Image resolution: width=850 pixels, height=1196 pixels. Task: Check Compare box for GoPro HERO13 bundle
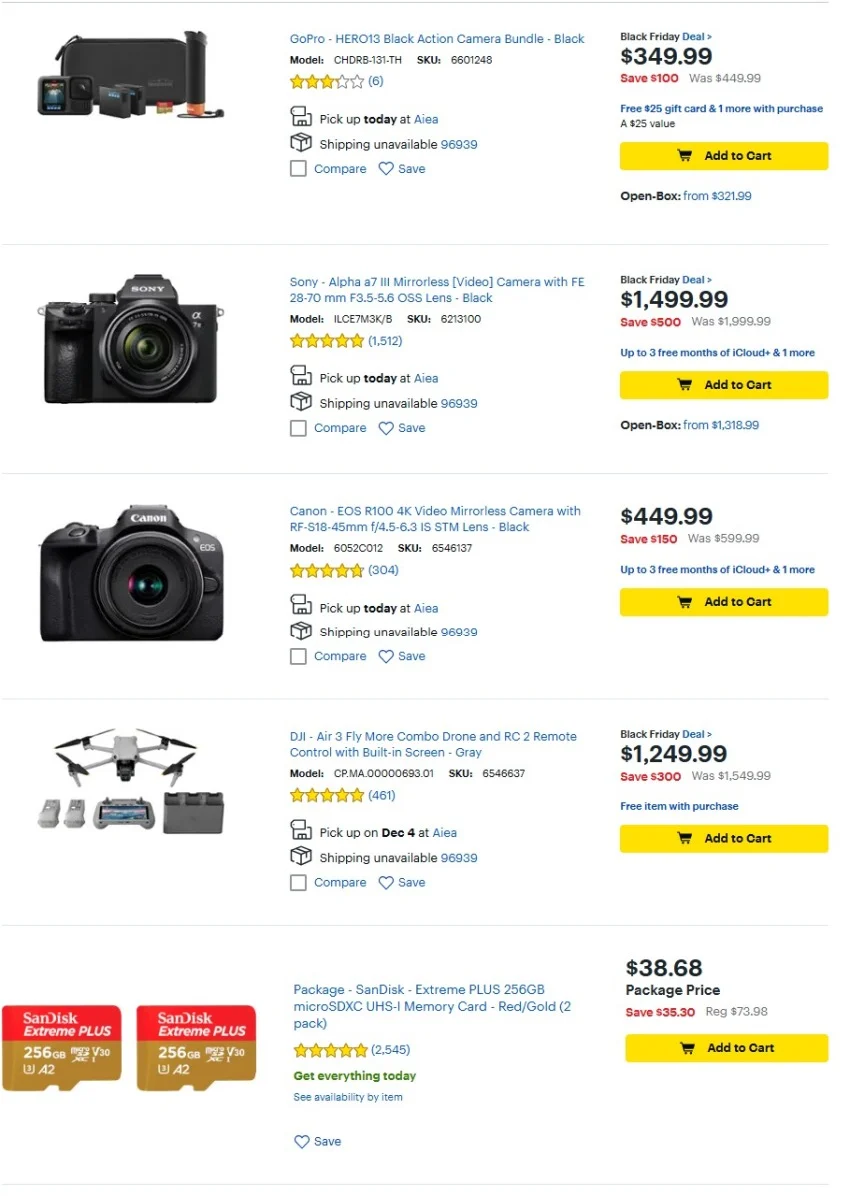298,169
